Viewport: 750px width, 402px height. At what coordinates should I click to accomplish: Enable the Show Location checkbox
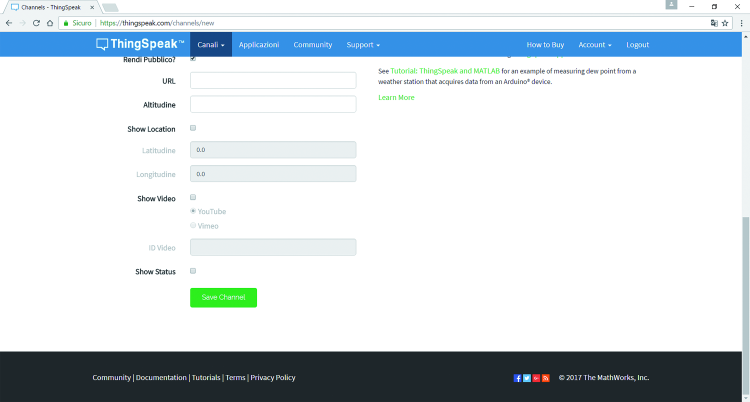[193, 128]
